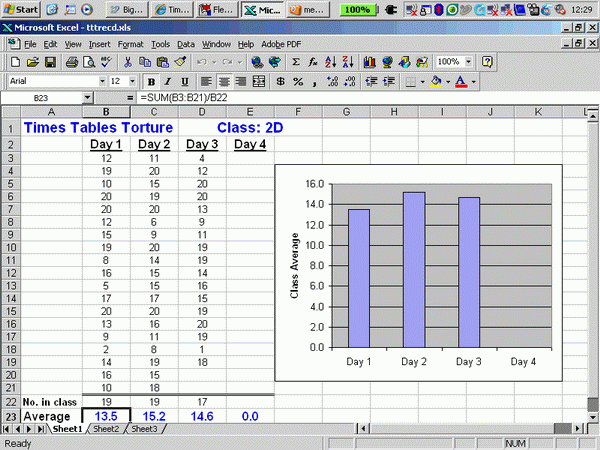Select the column B header
600x450 pixels.
[x=106, y=112]
